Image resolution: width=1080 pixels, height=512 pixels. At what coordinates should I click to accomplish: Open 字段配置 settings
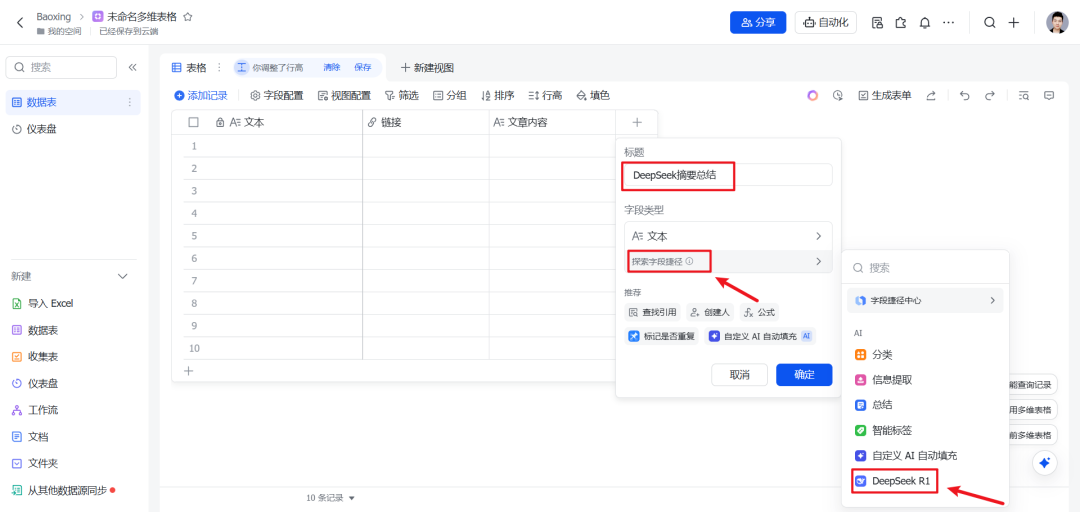tap(276, 96)
